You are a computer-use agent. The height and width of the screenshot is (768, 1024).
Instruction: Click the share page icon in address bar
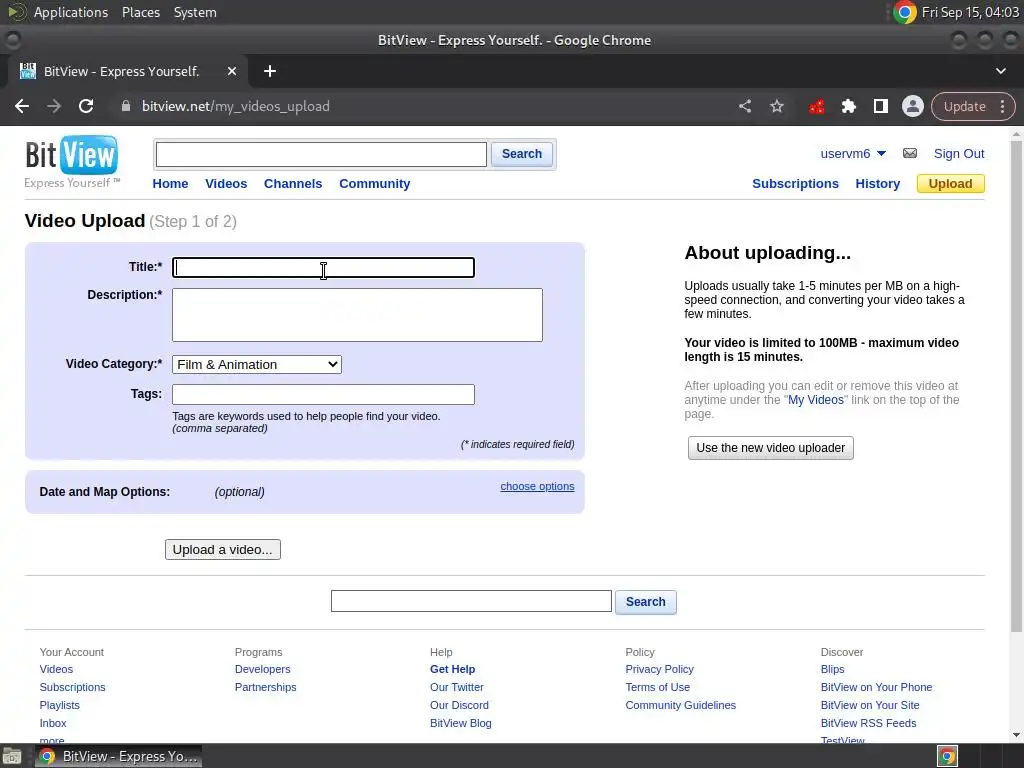tap(744, 106)
